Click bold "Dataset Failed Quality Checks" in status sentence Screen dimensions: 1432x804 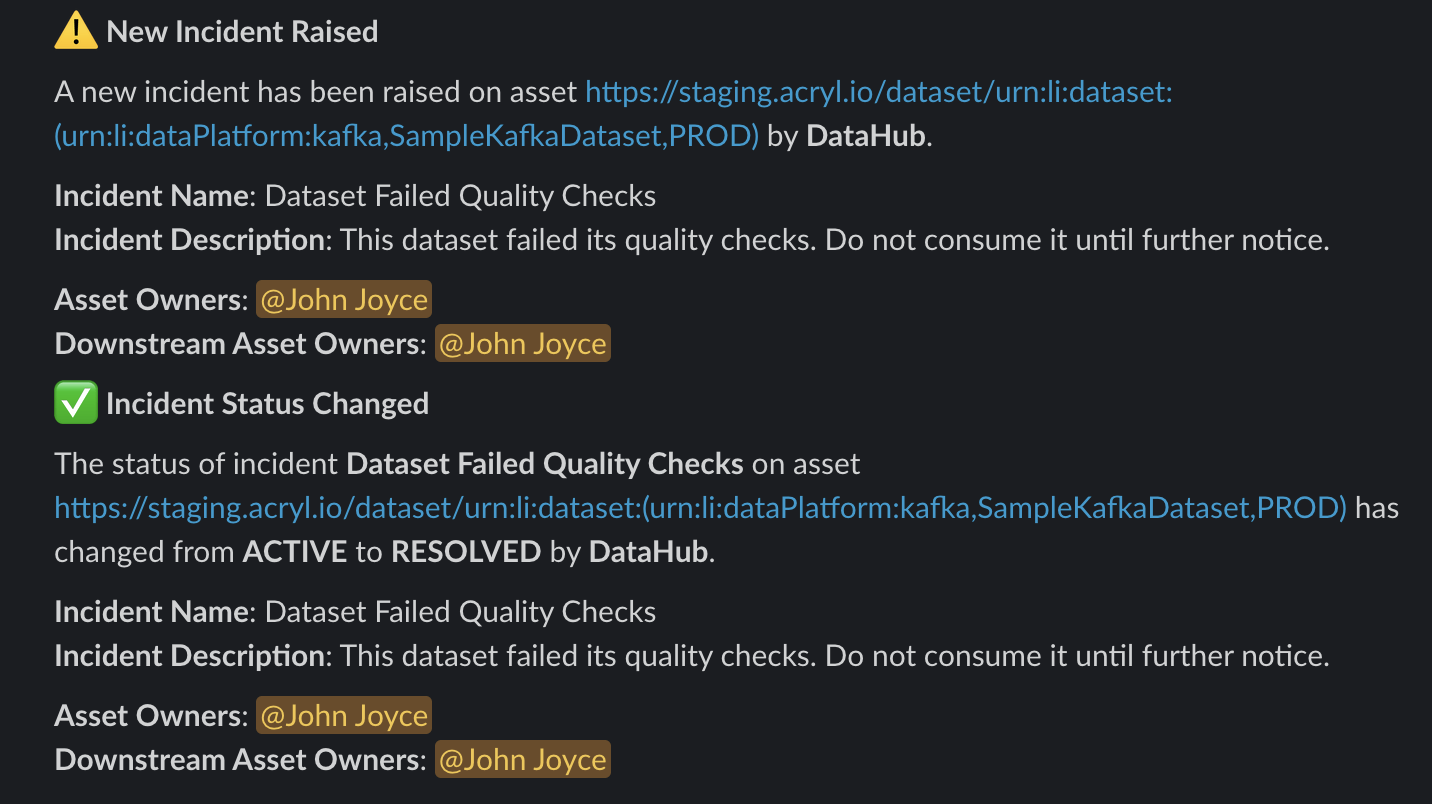[x=545, y=464]
